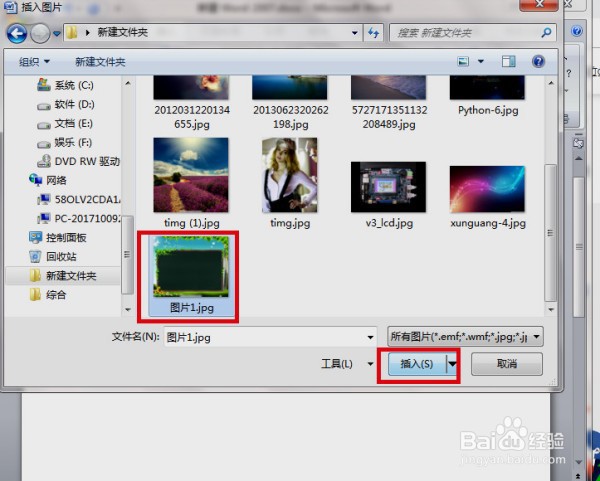Select the timg.jpg portrait image
The image size is (600, 481).
coord(290,183)
